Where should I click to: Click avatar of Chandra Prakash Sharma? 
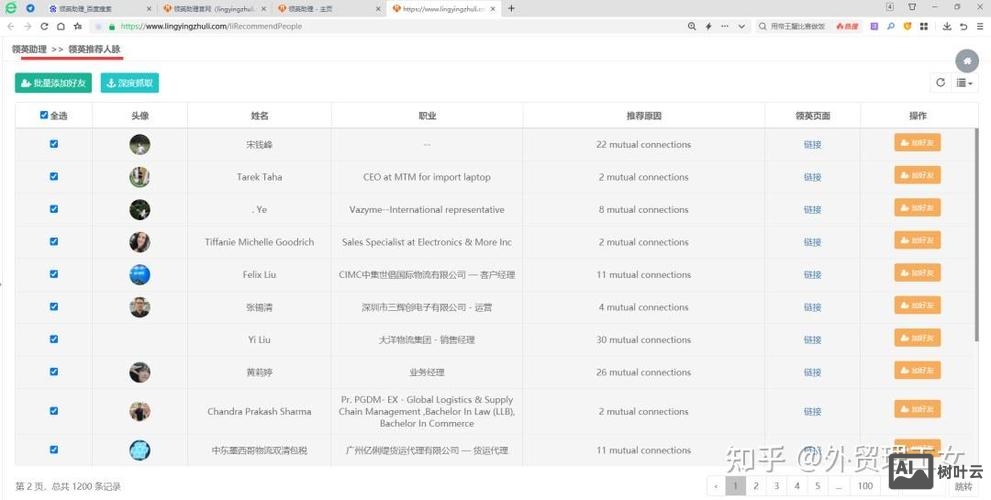pos(140,412)
